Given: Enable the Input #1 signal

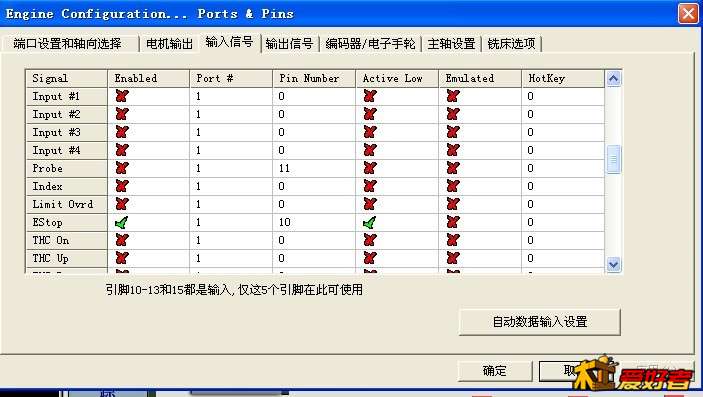Looking at the screenshot, I should coord(122,96).
